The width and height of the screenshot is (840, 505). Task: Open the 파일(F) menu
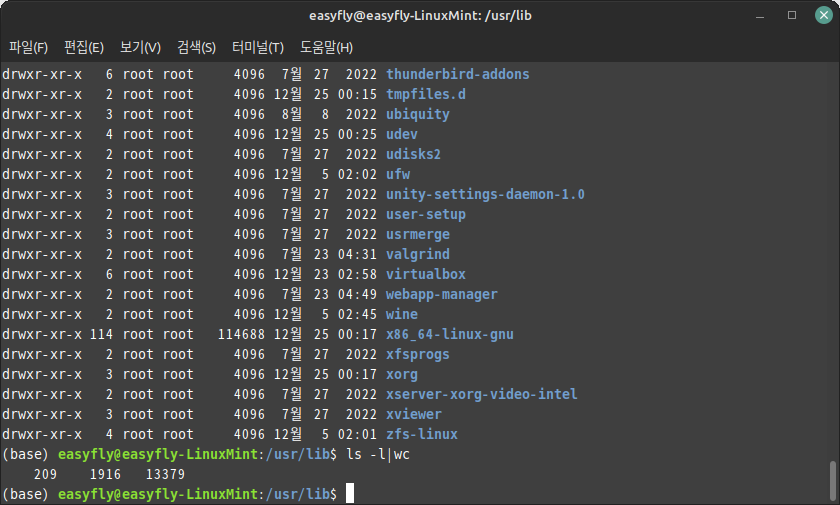click(x=28, y=47)
